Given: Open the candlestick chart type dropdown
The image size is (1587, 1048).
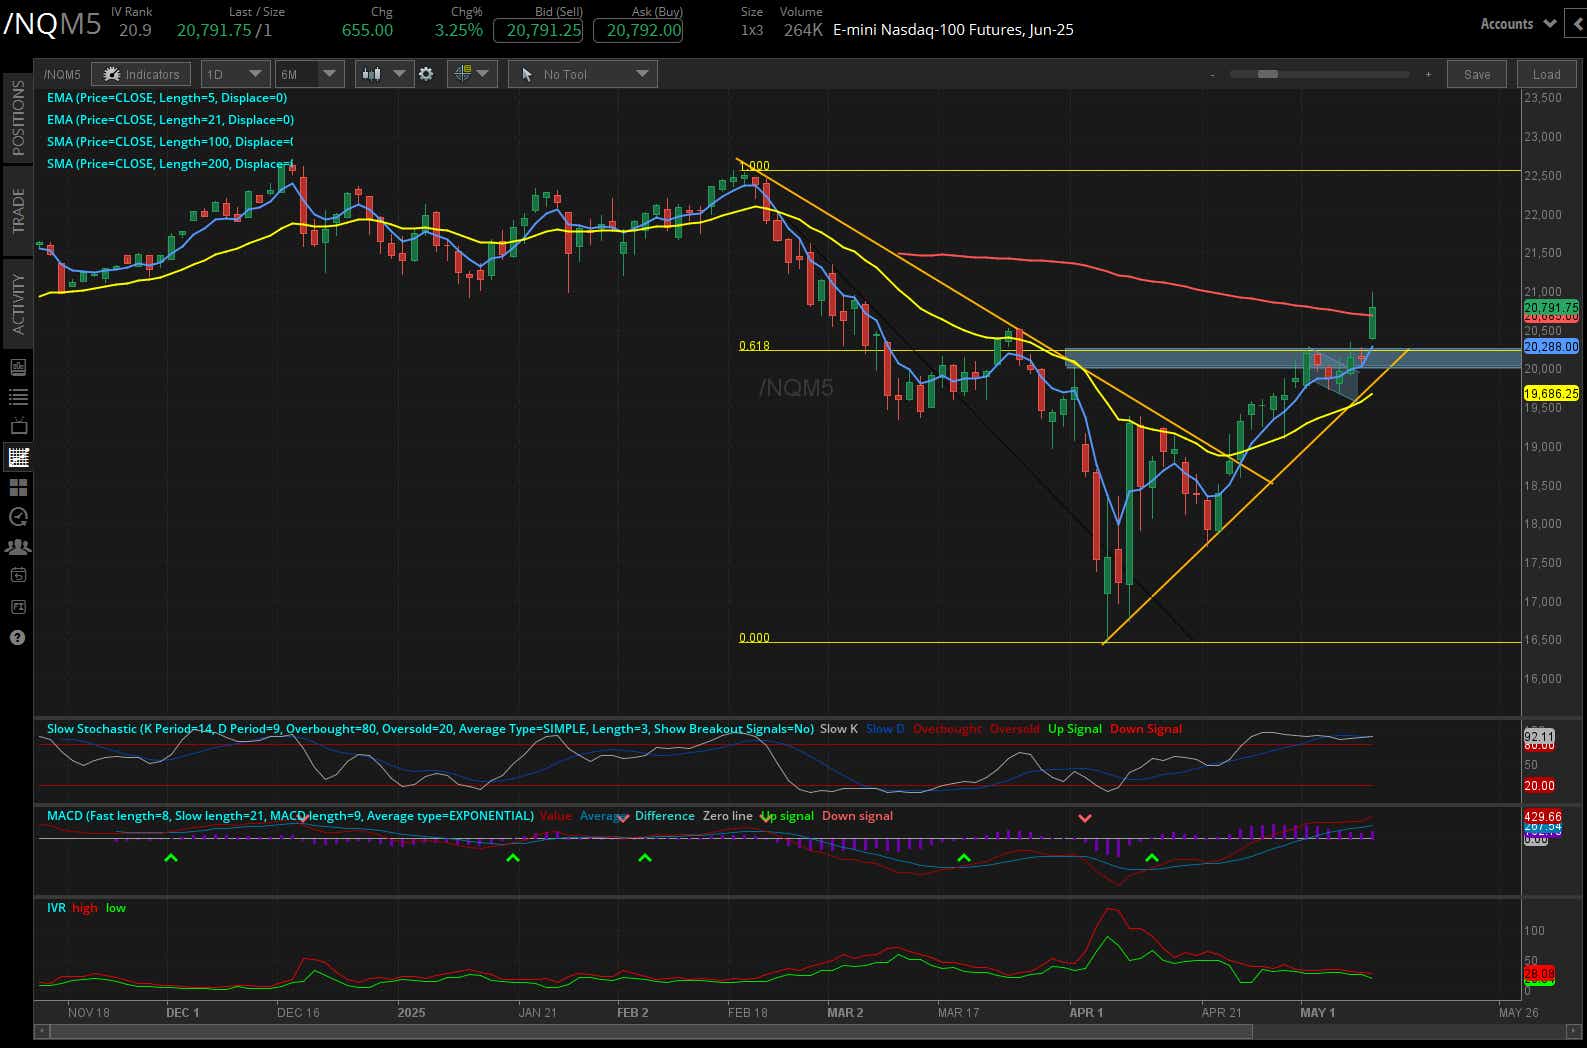Looking at the screenshot, I should click(x=384, y=74).
